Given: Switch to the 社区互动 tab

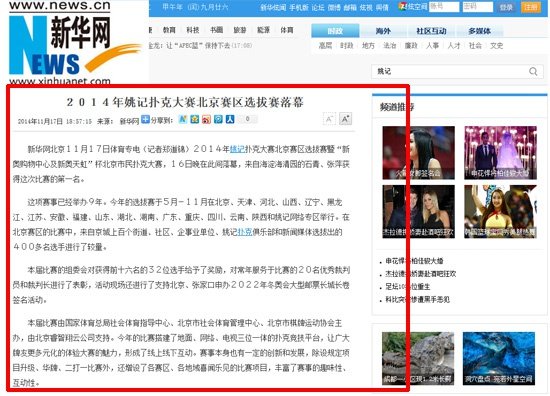Looking at the screenshot, I should [x=431, y=31].
